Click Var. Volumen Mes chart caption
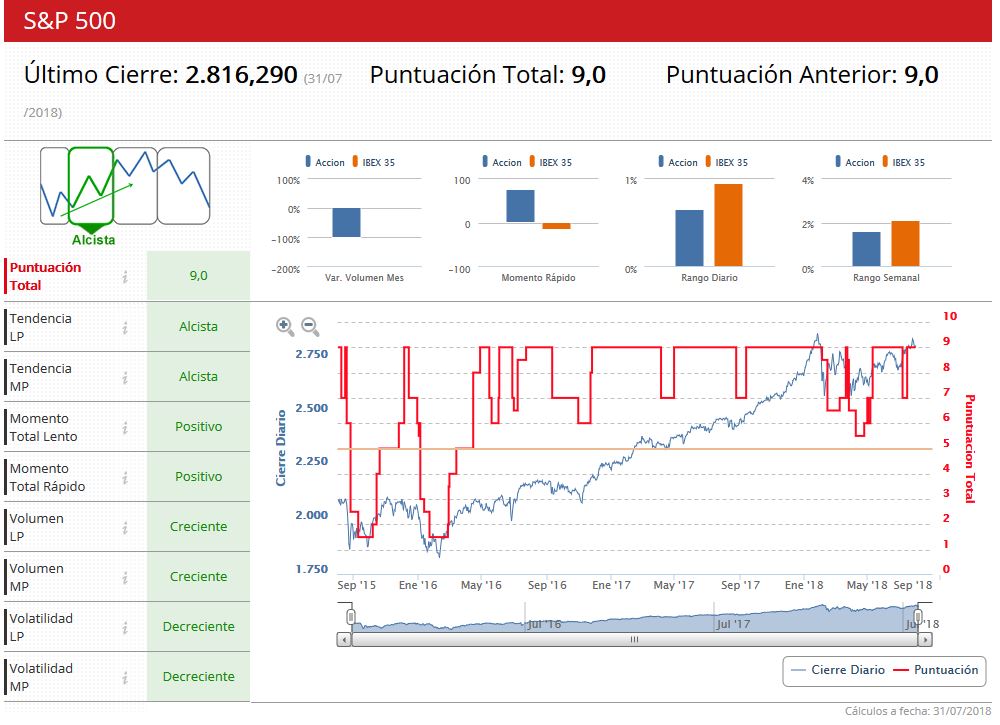 click(364, 277)
